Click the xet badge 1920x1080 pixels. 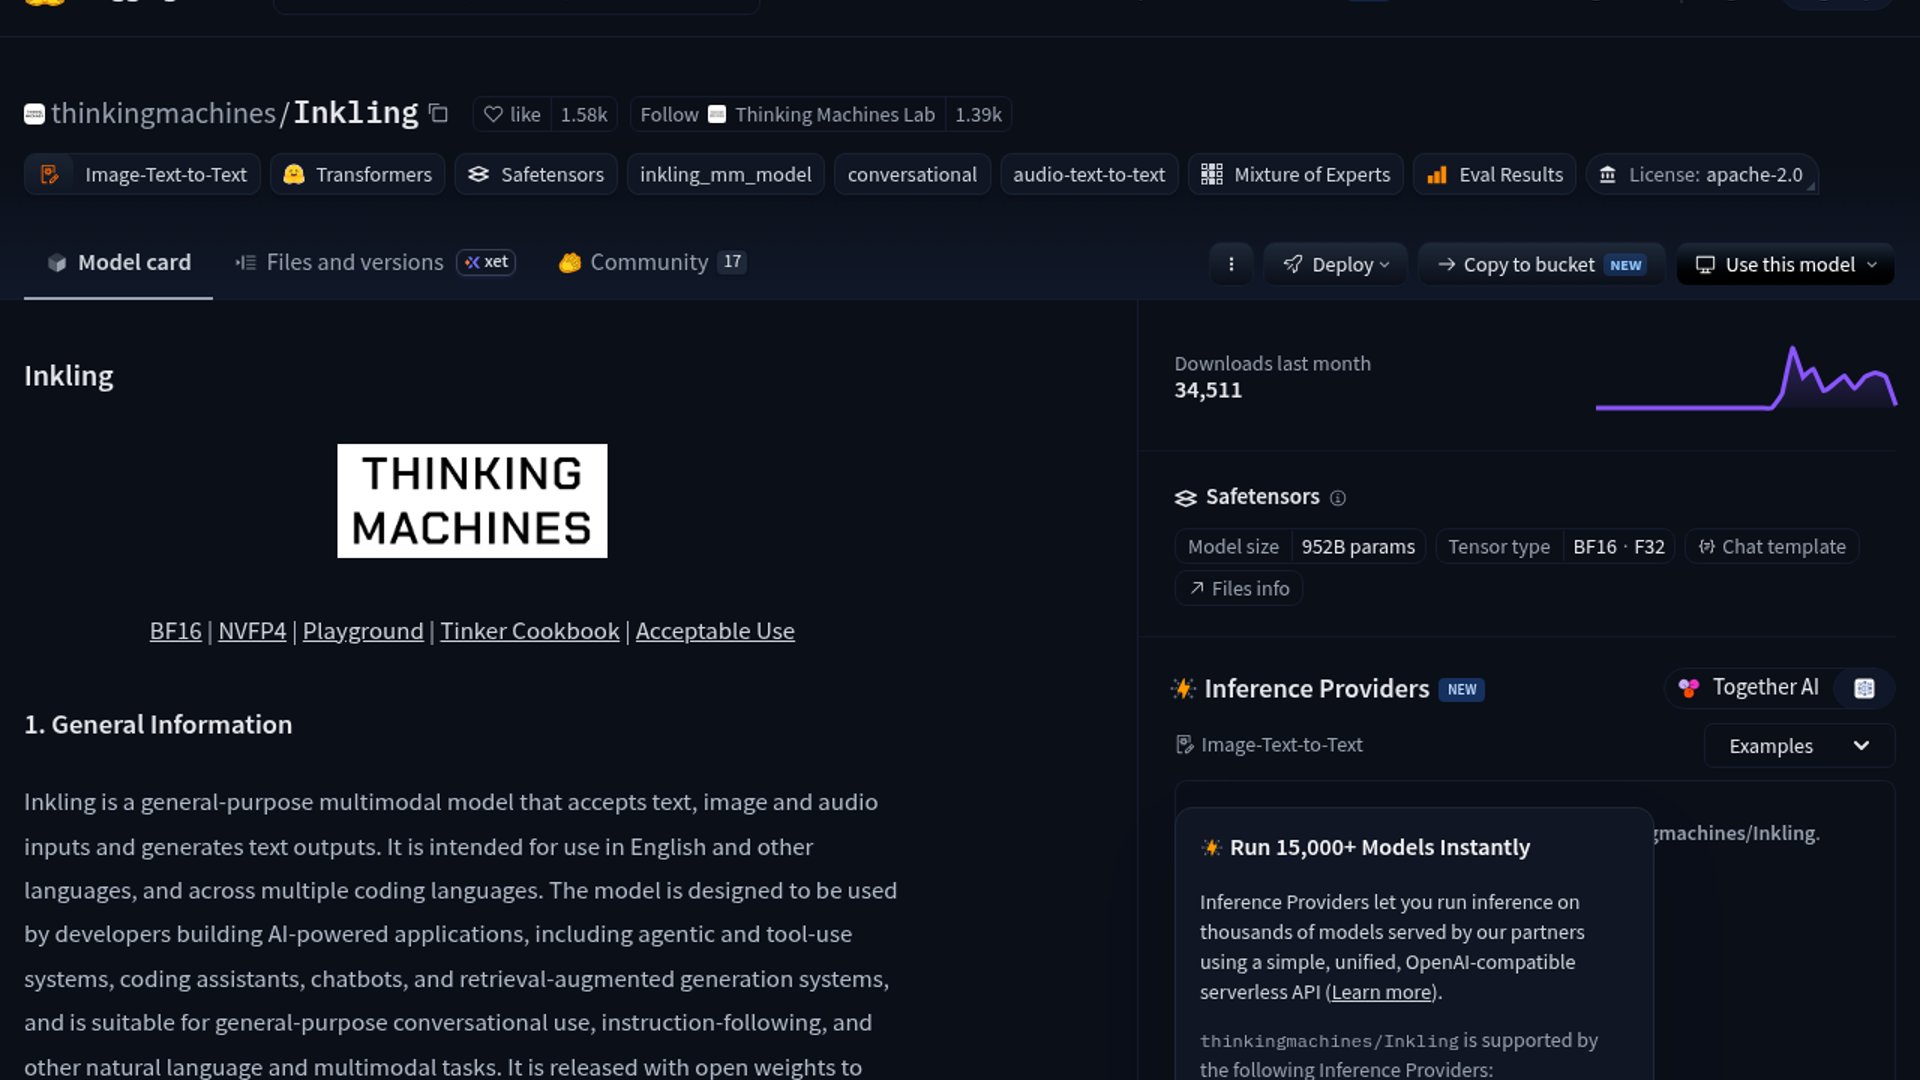click(x=486, y=262)
